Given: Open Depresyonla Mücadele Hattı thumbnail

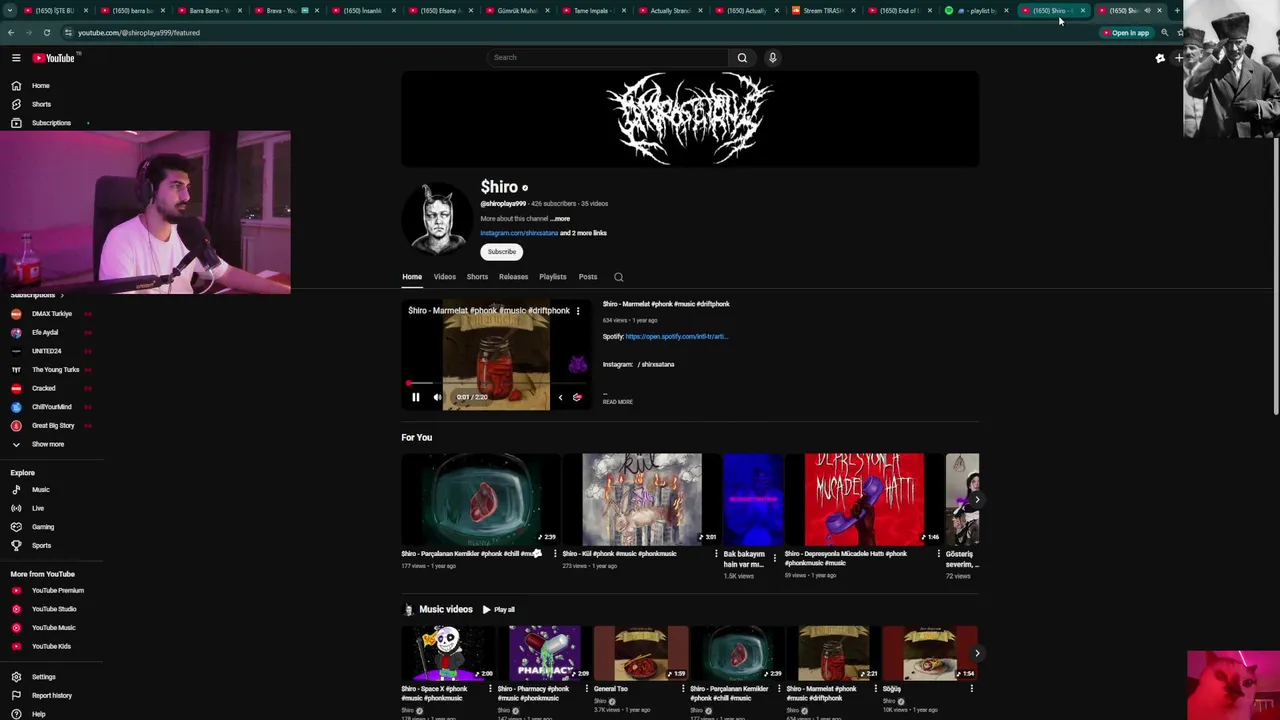Looking at the screenshot, I should [864, 499].
